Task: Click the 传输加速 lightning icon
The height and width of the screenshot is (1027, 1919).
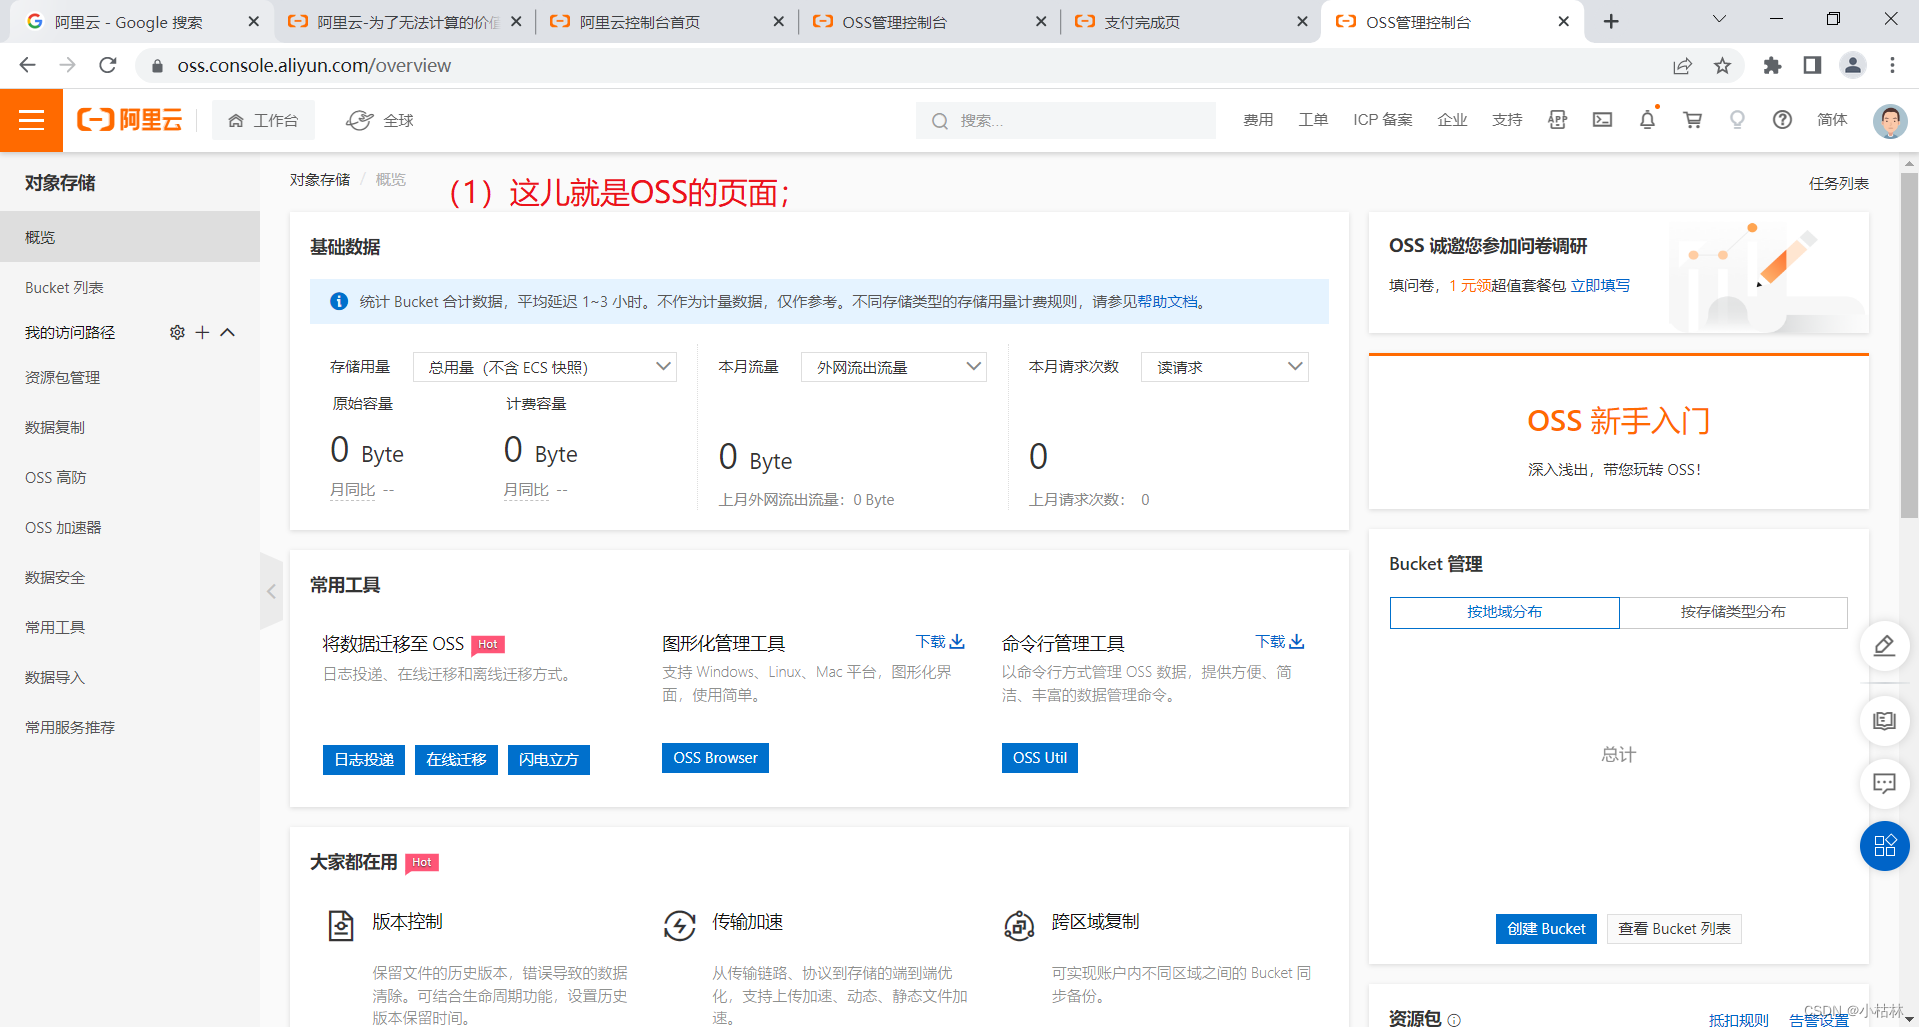Action: tap(680, 926)
